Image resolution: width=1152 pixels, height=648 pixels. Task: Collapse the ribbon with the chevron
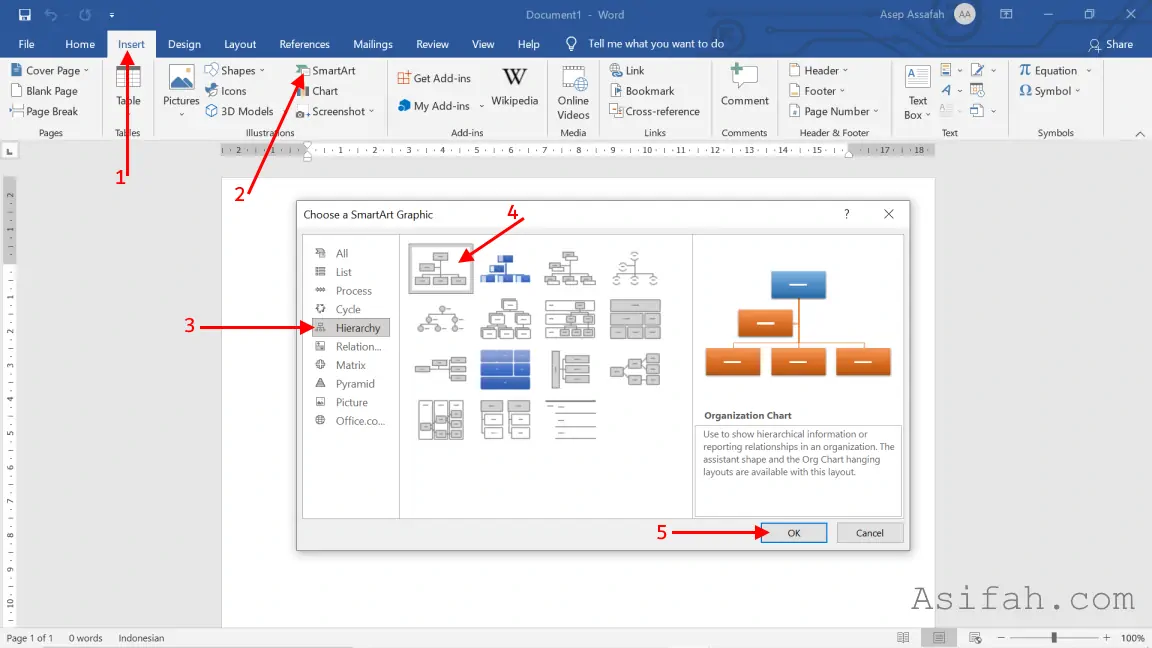point(1140,134)
